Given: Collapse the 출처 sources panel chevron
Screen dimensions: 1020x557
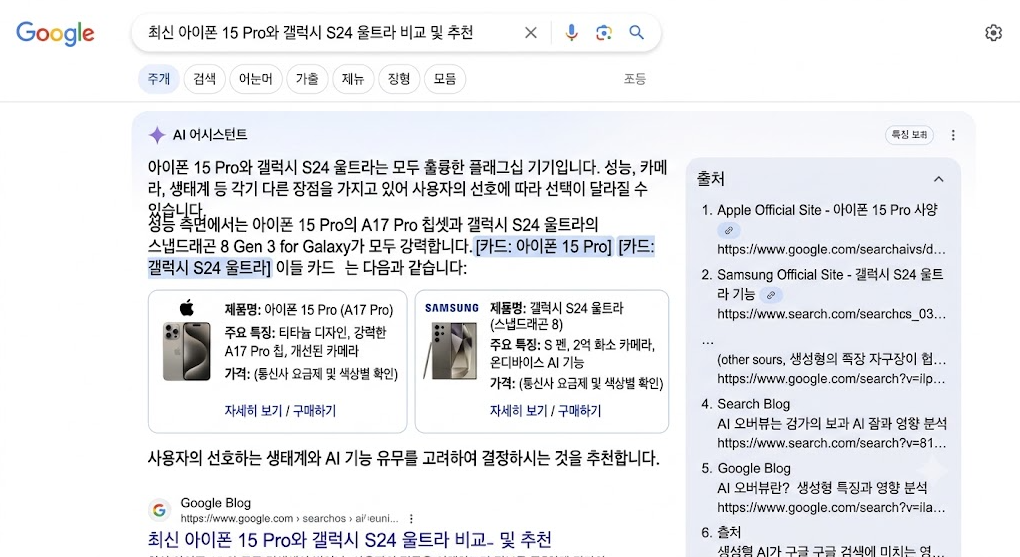Looking at the screenshot, I should point(939,179).
